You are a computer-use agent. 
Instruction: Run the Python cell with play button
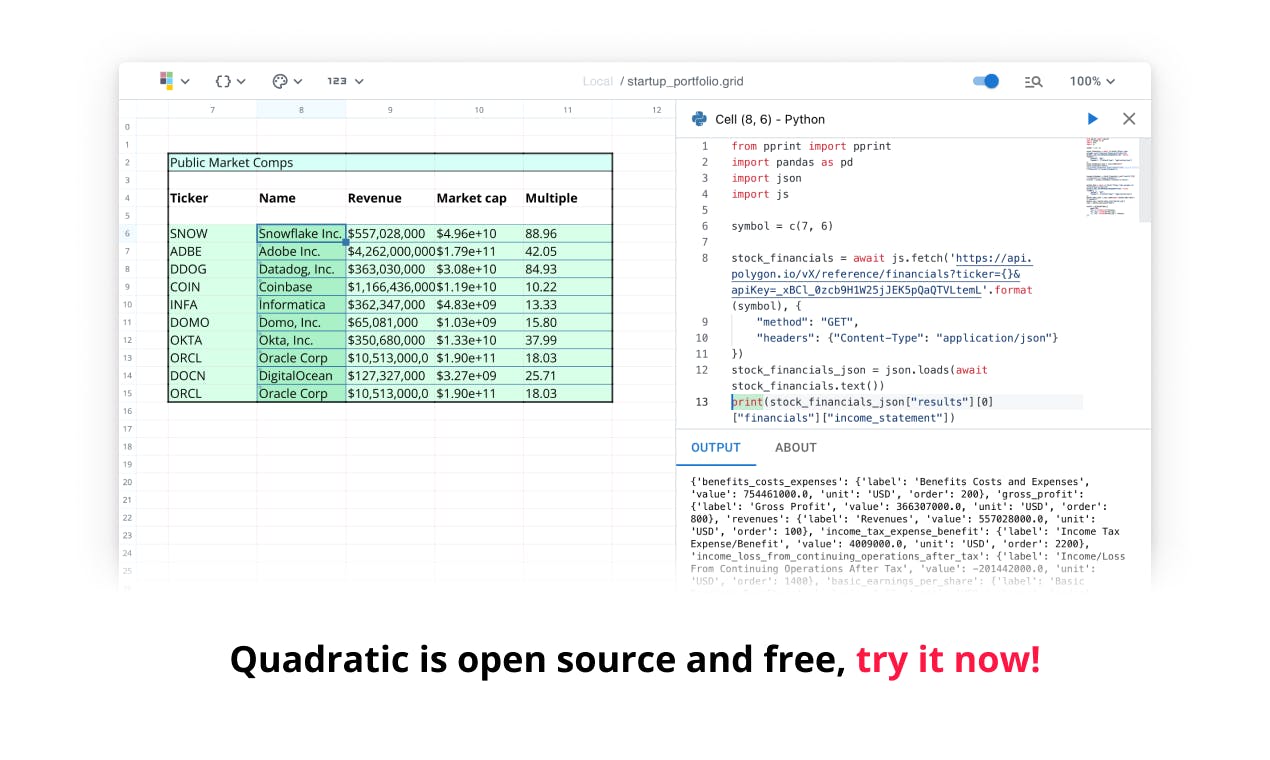click(x=1092, y=119)
